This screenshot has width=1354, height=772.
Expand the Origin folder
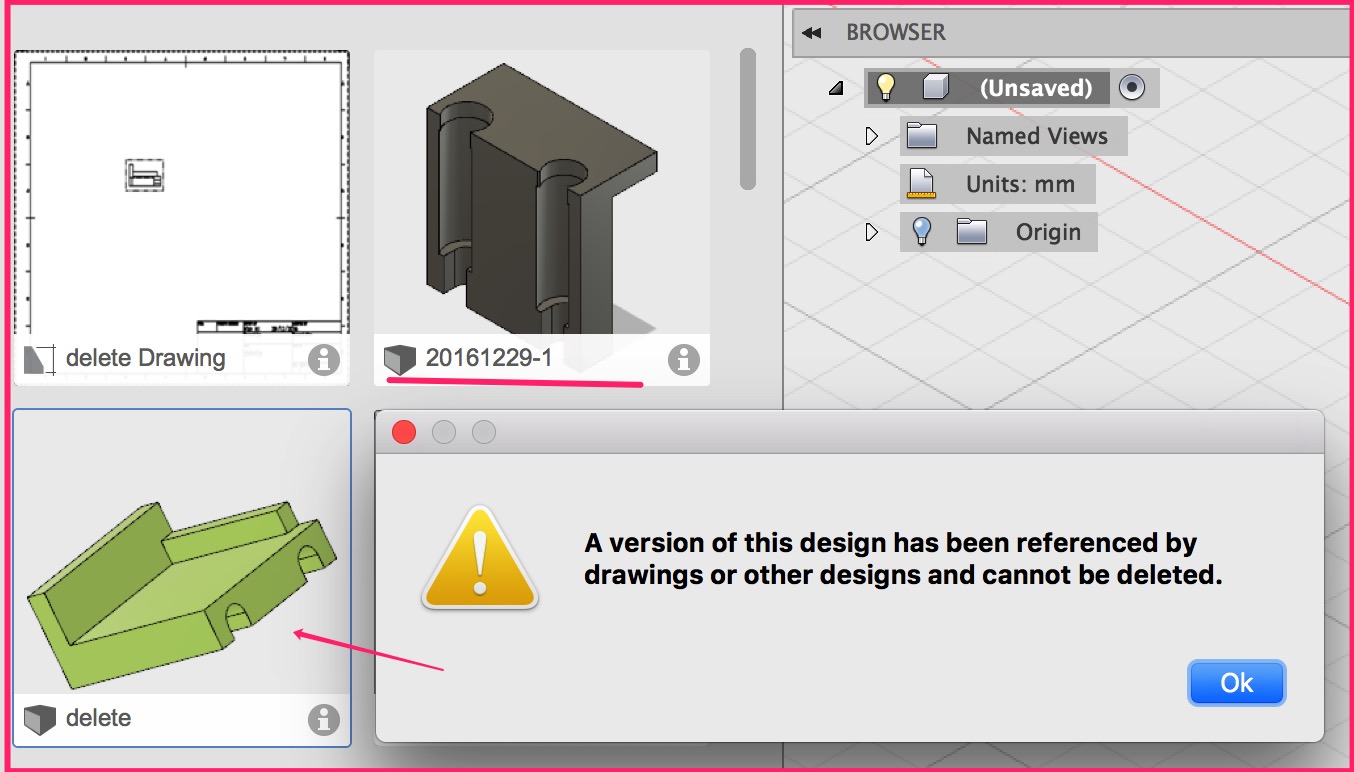(x=871, y=231)
